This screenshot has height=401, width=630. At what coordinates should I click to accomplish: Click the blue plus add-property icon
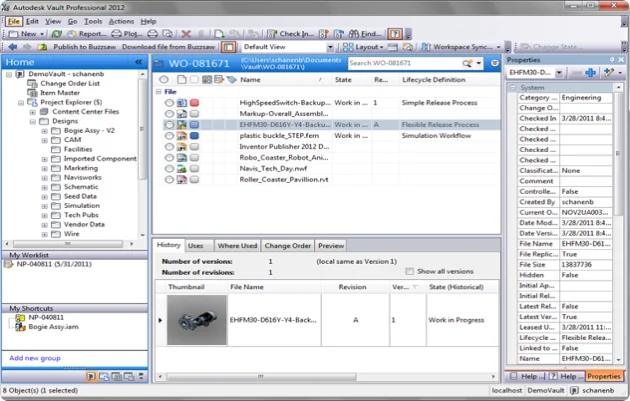590,73
